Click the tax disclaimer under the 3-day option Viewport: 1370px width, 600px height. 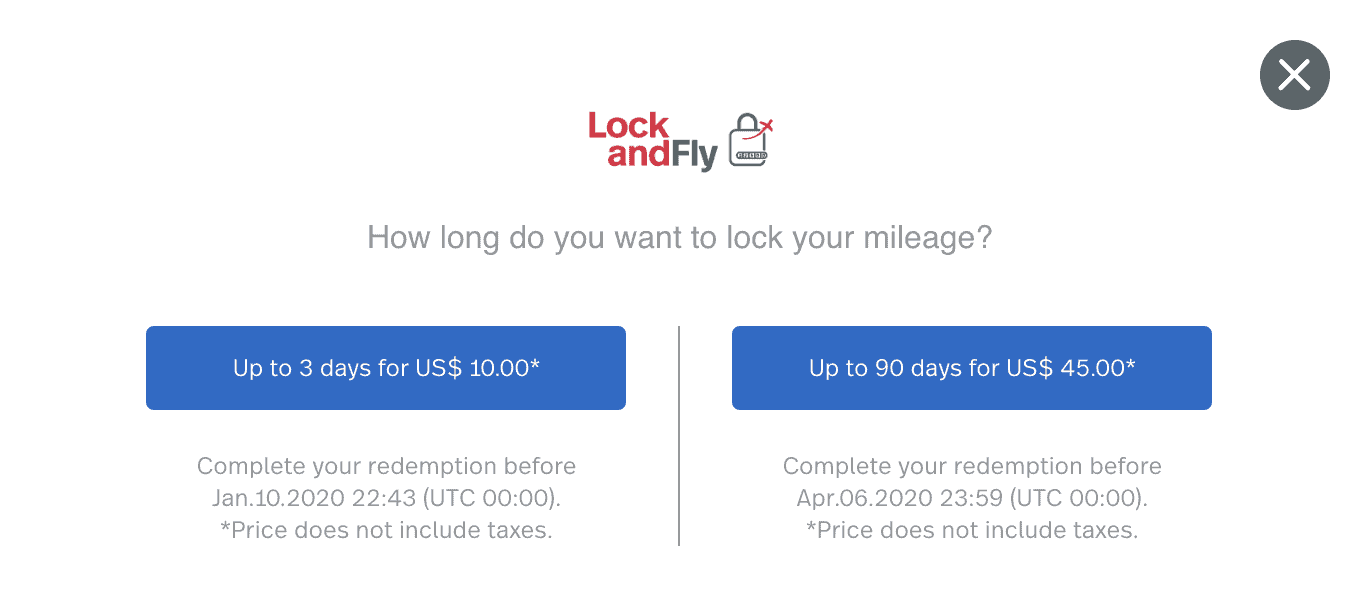(386, 530)
